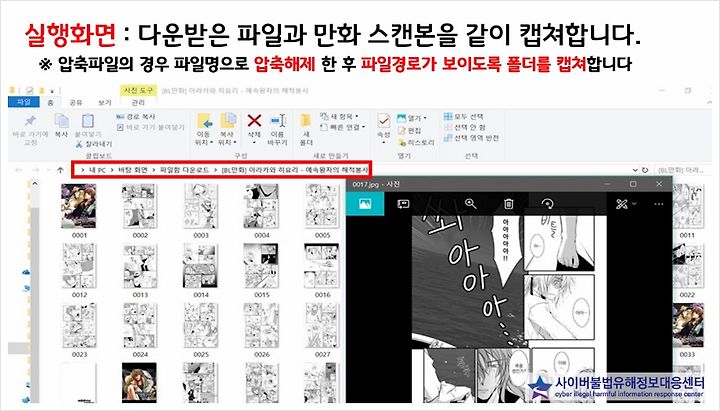Screen dimensions: 720x411
Task: Click 바로 가기 붙여넣기 (Paste shortcut)
Action: (x=151, y=127)
